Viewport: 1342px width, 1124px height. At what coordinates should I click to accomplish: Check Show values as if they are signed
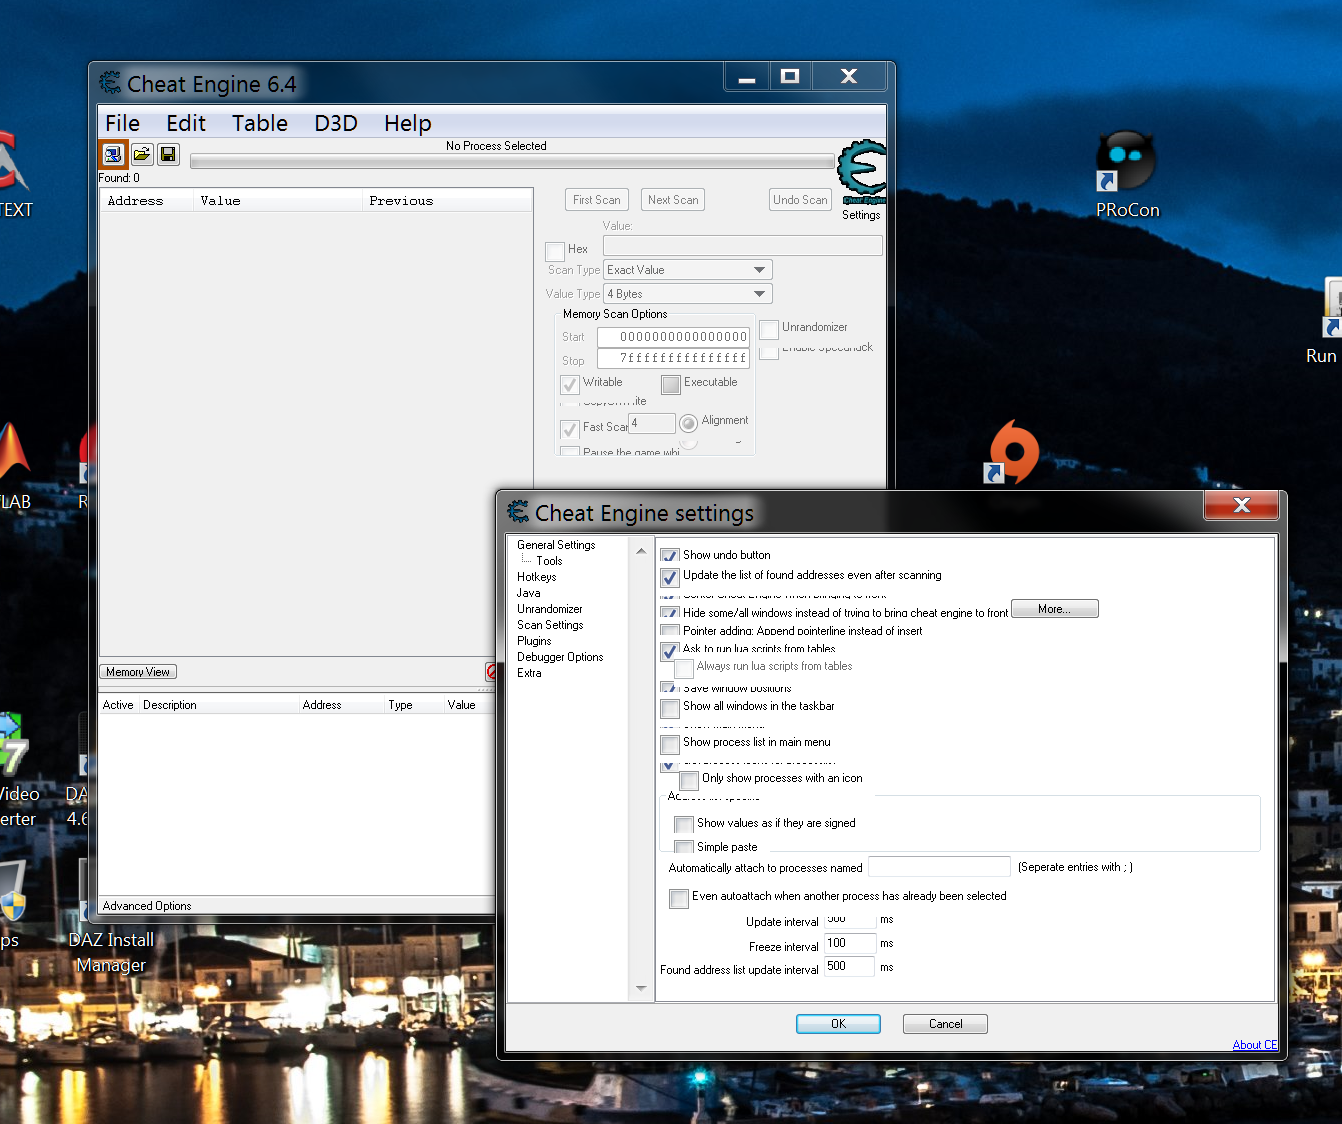[x=684, y=825]
